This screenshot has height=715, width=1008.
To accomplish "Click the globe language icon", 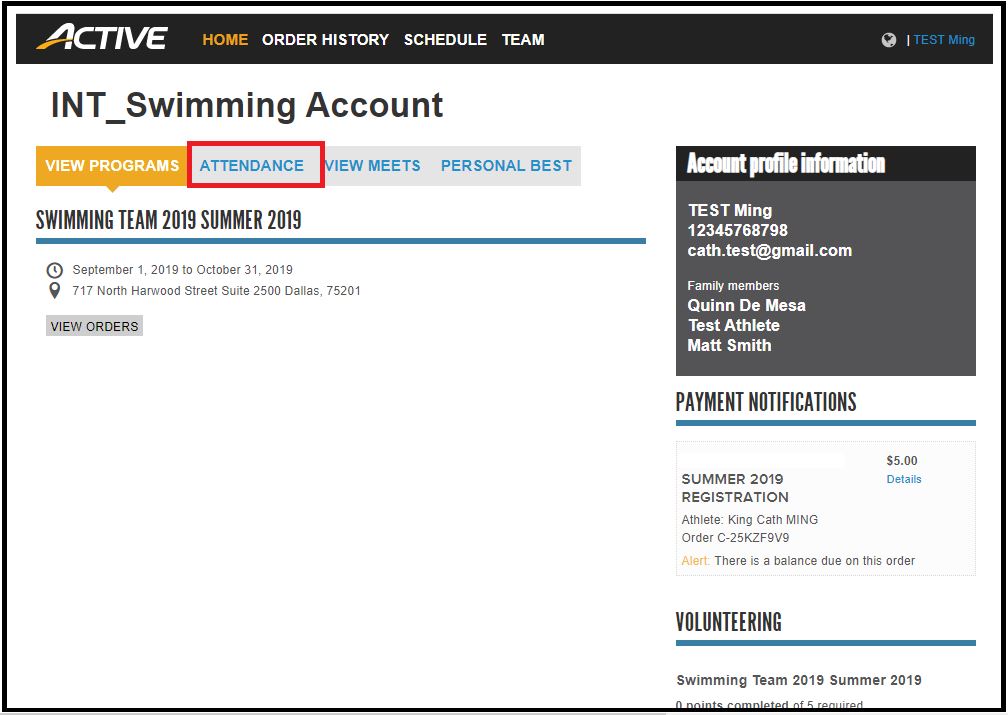I will 889,40.
